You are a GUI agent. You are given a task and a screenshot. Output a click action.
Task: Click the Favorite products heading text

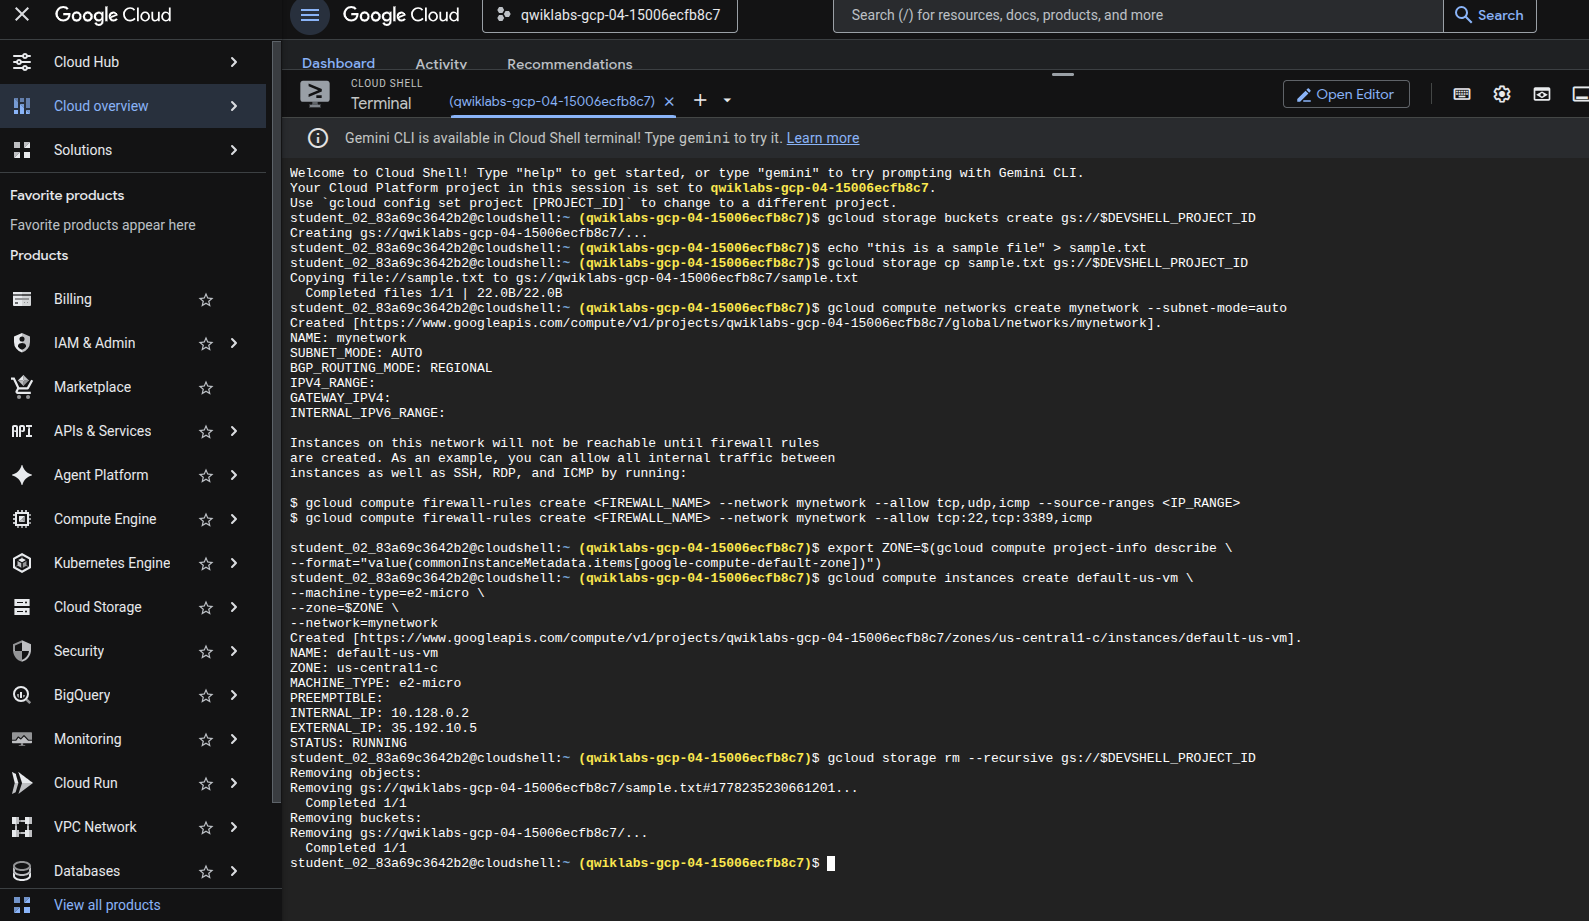point(67,195)
